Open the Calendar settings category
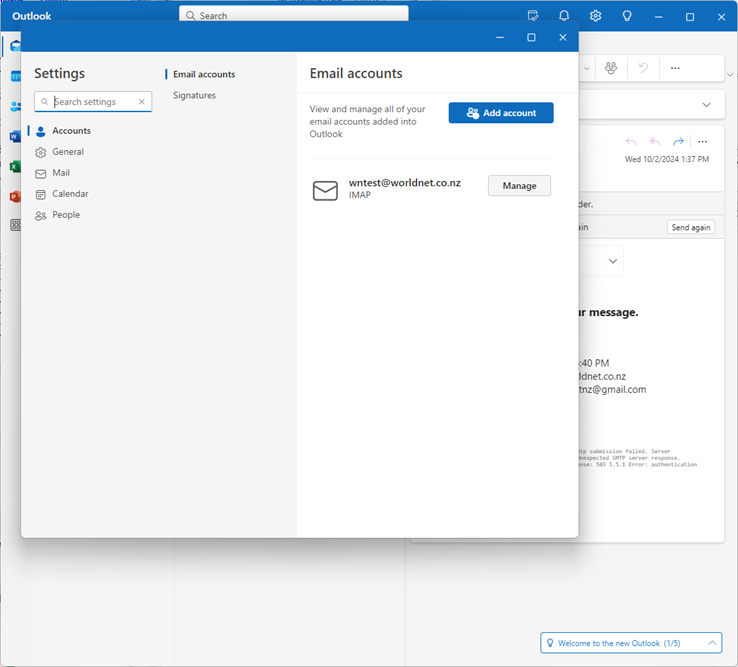This screenshot has width=738, height=667. coord(70,194)
